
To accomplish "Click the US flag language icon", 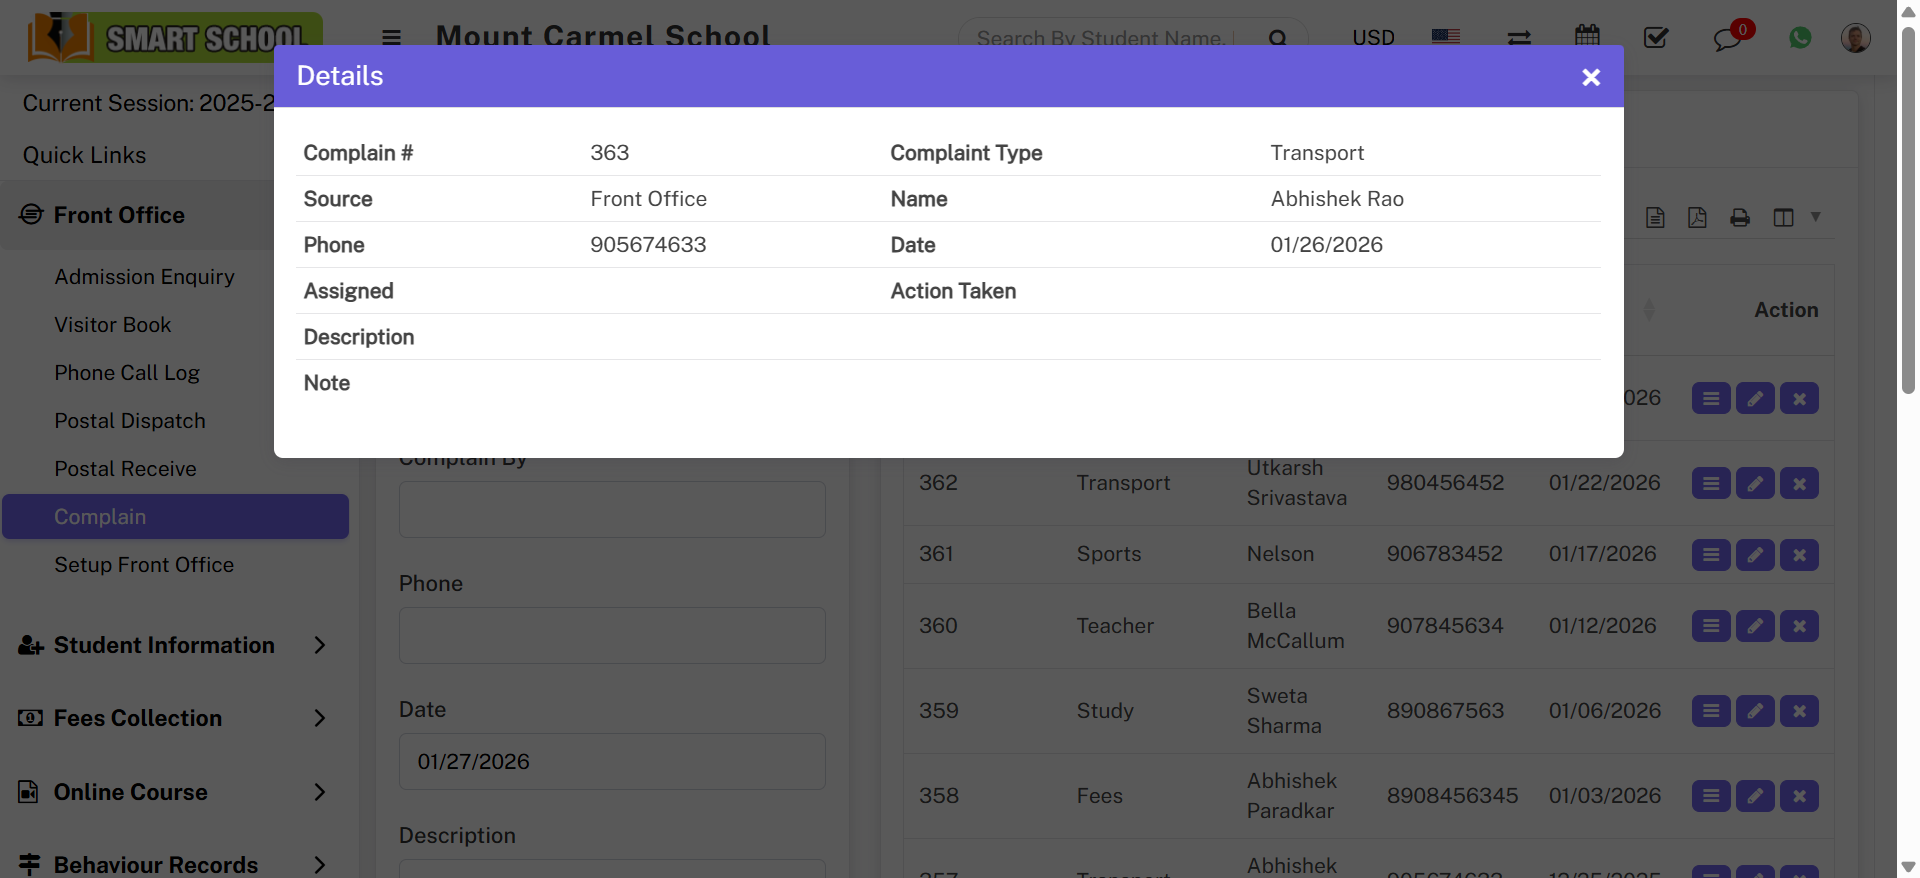I will [1445, 37].
